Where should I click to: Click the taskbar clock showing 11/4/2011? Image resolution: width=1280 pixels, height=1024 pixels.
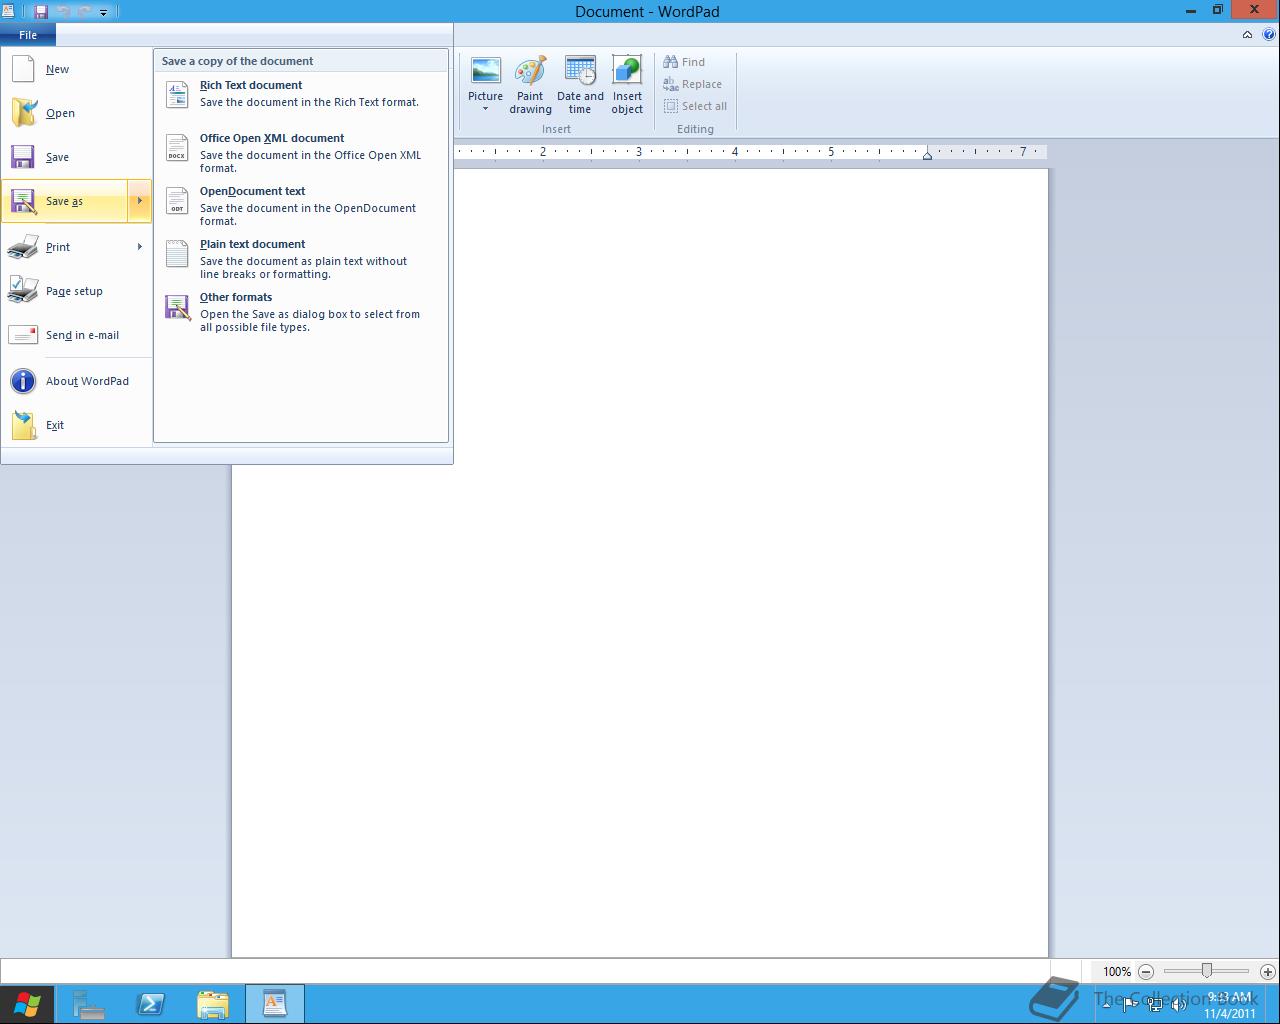point(1229,1005)
